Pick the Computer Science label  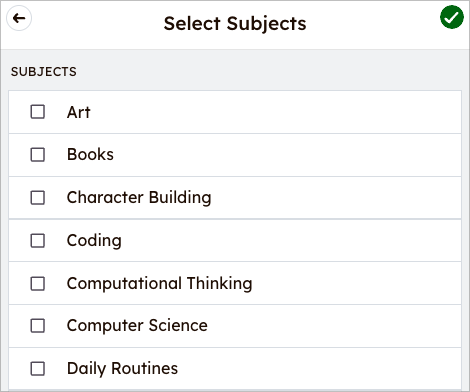[x=137, y=326]
